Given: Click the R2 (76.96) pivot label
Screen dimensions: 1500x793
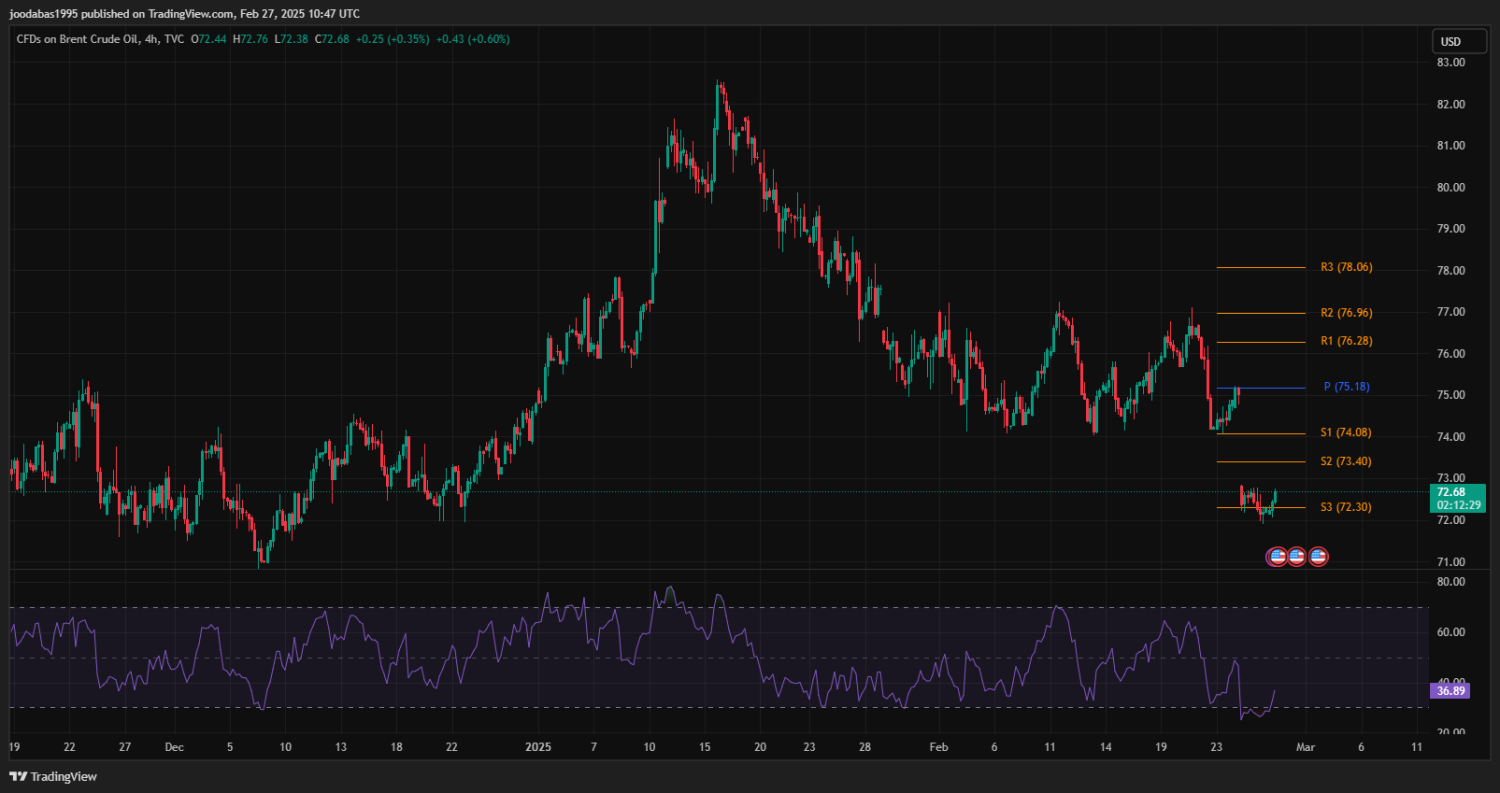Looking at the screenshot, I should (1346, 313).
